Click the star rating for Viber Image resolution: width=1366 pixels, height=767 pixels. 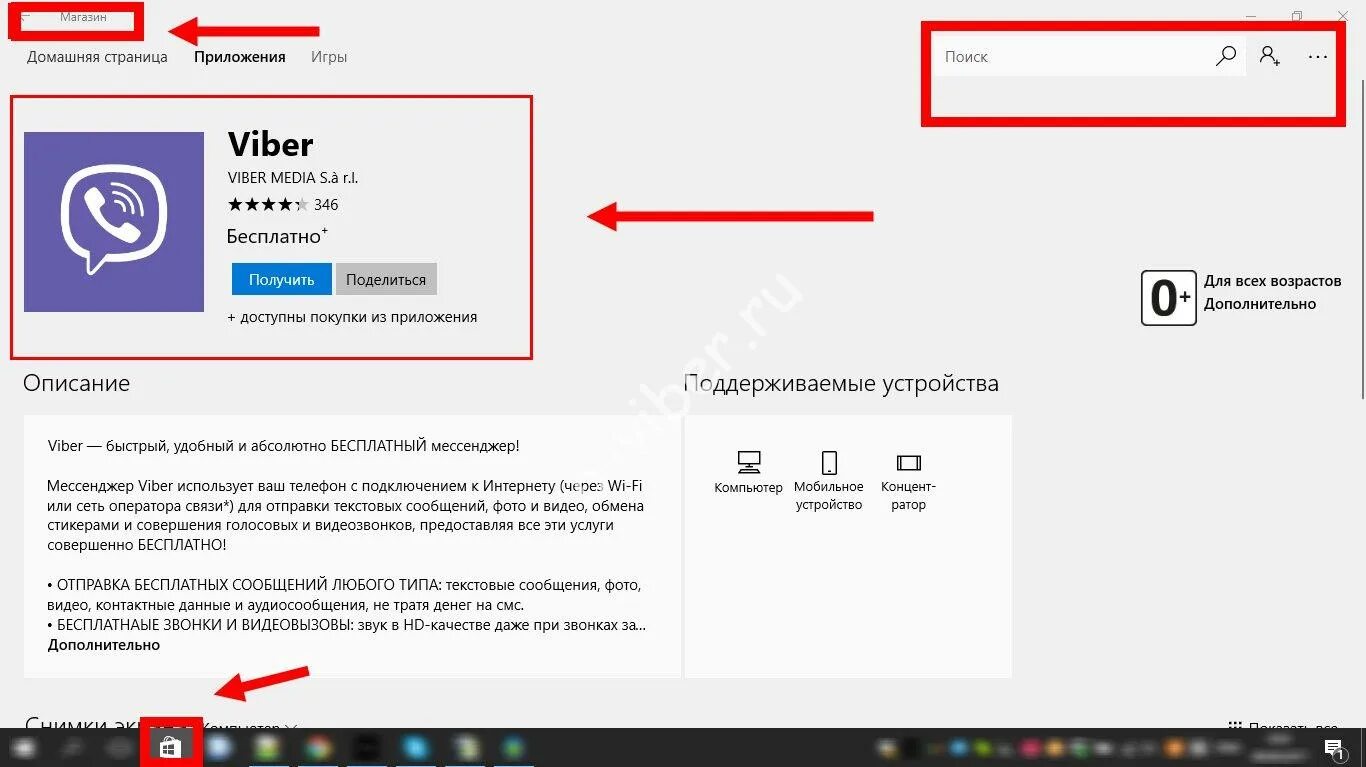tap(268, 205)
